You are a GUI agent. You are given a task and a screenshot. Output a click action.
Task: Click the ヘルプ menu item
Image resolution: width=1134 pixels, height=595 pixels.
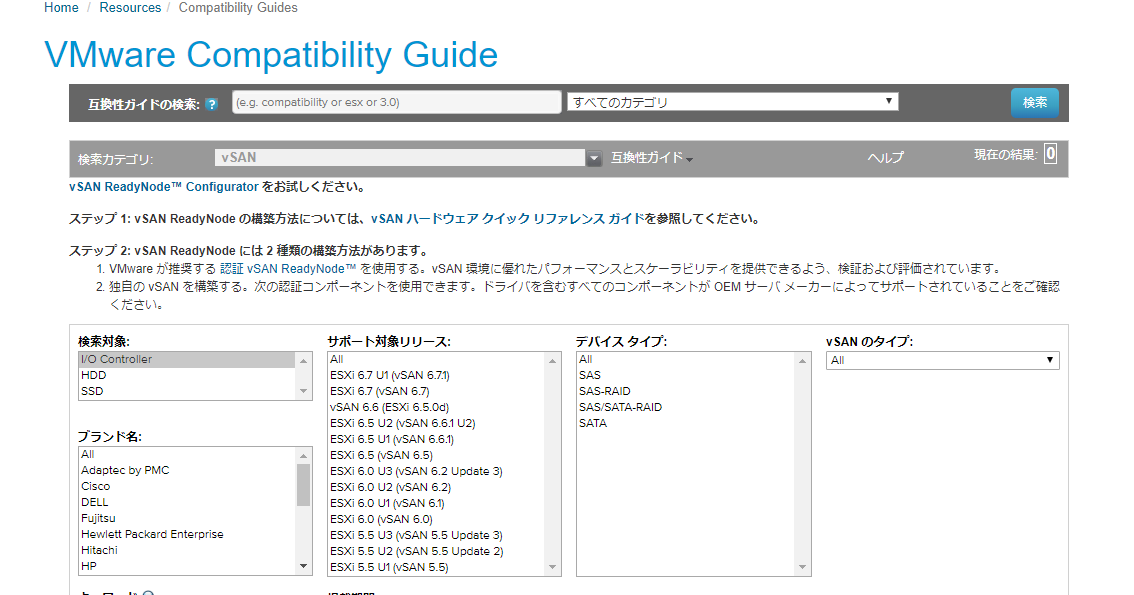pyautogui.click(x=884, y=157)
